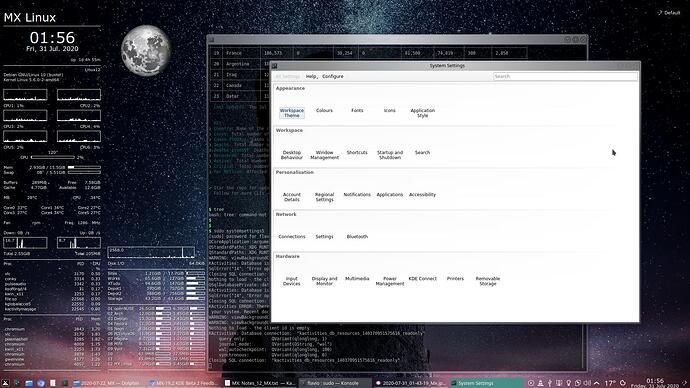690x388 pixels.
Task: Open the Bluetooth settings module
Action: point(357,237)
